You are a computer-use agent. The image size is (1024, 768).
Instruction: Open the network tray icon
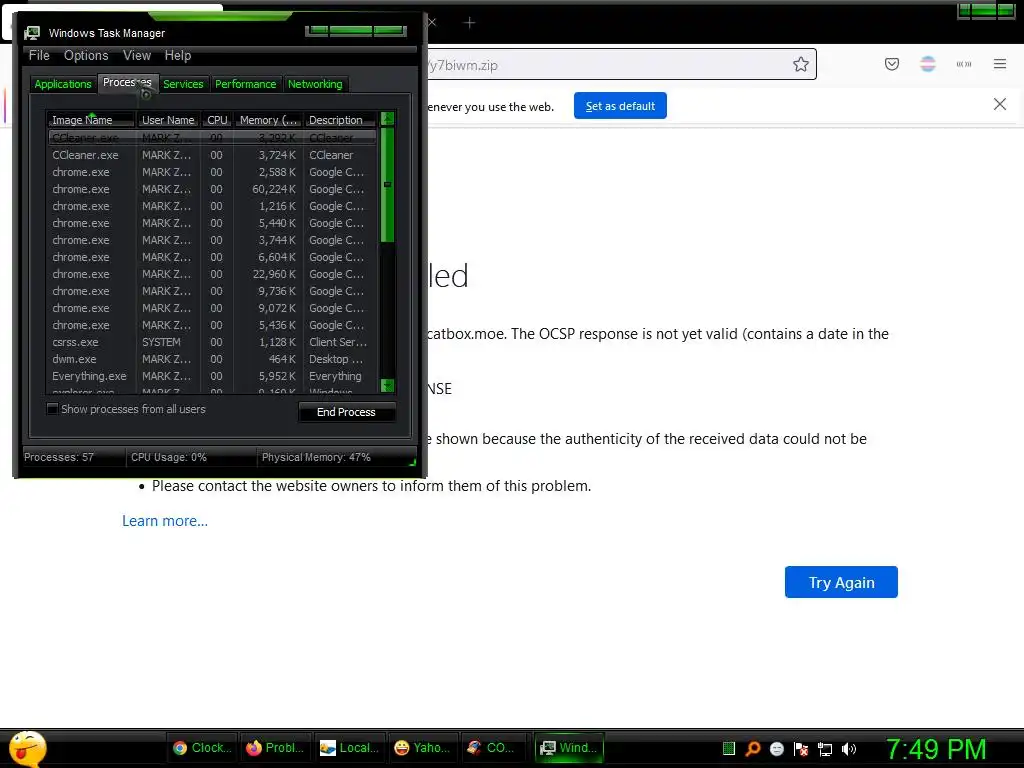(x=825, y=749)
